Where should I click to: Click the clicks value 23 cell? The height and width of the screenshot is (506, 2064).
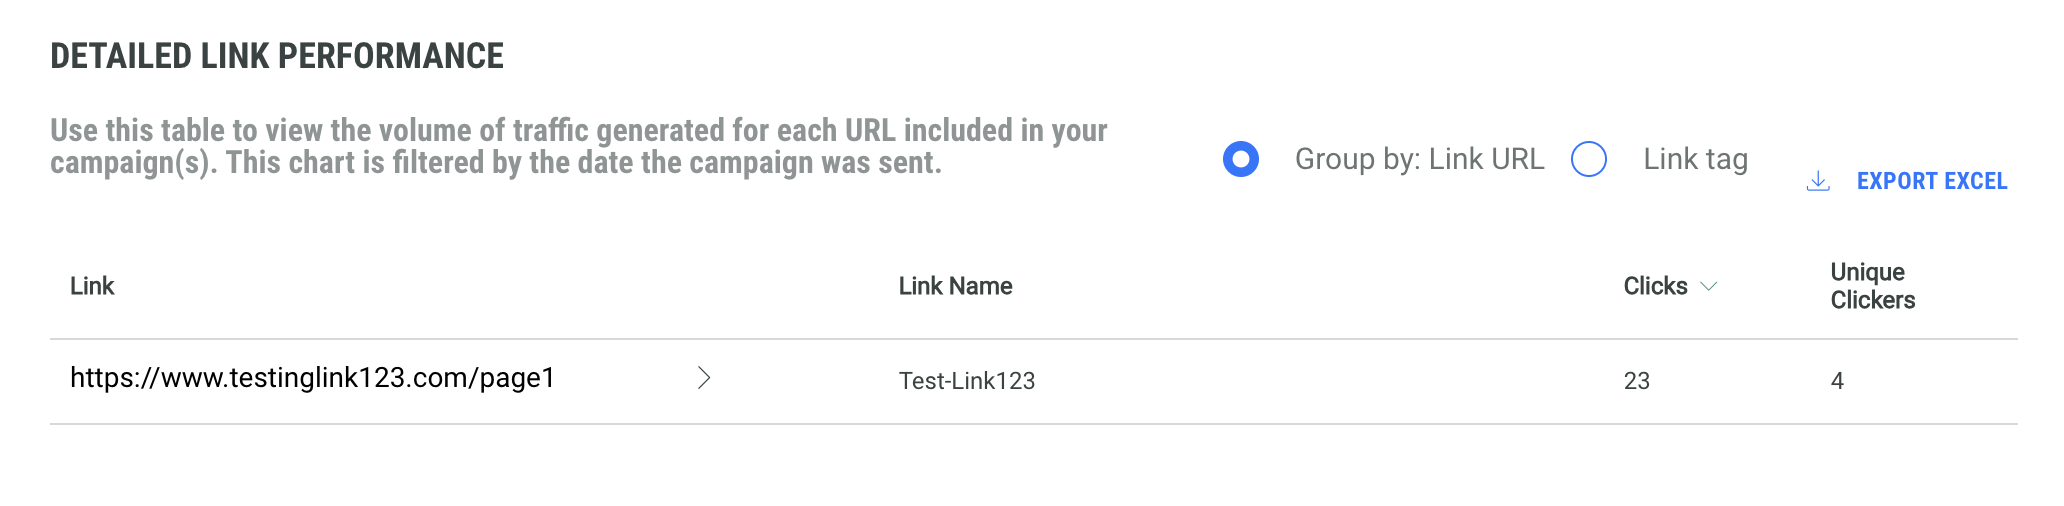(x=1636, y=381)
